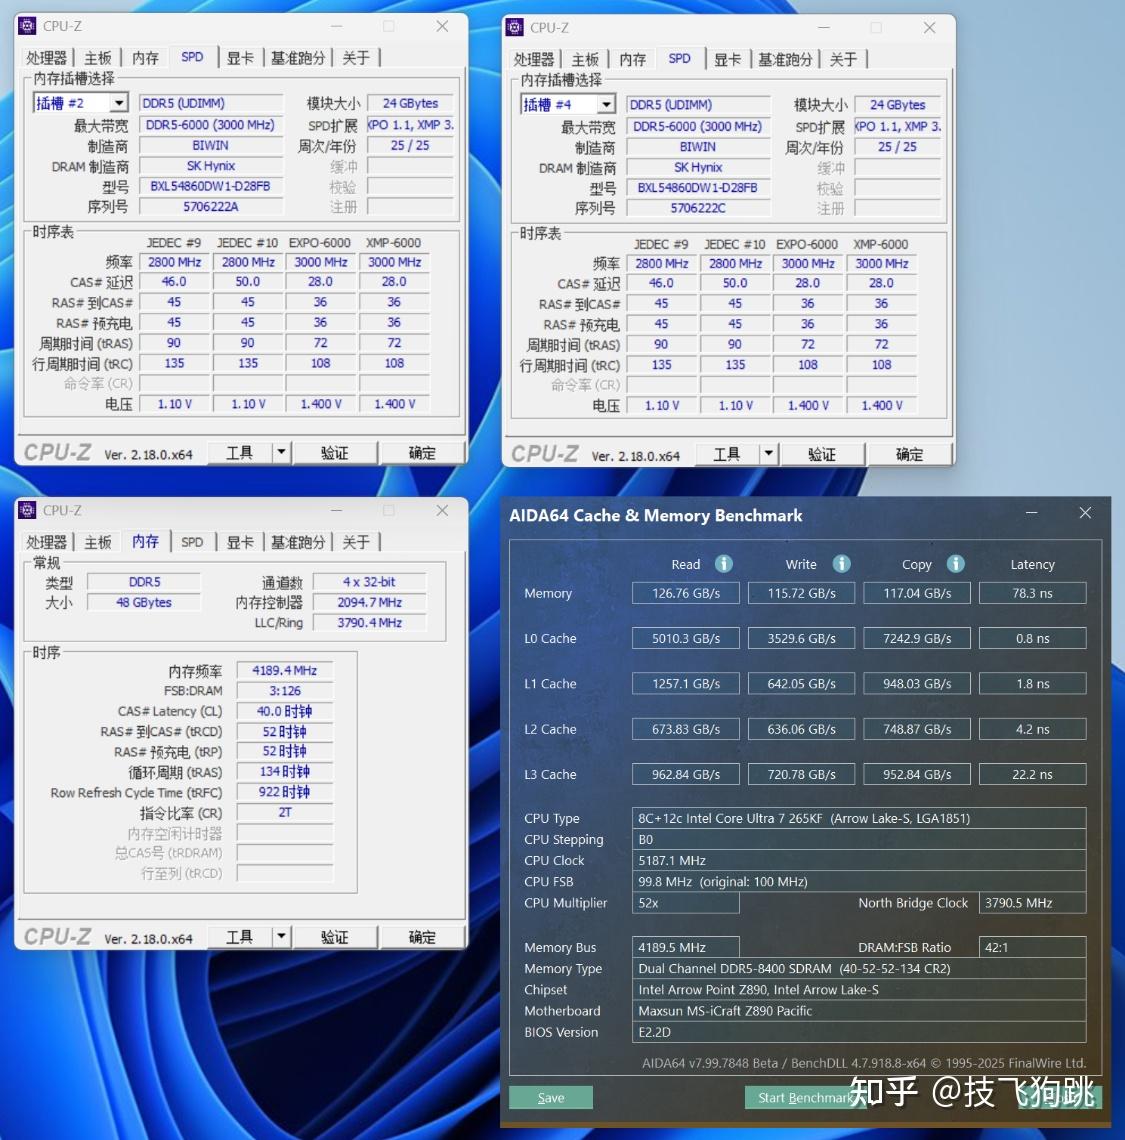Click Start Benchmark button in AIDA64
The width and height of the screenshot is (1125, 1140).
click(x=805, y=1097)
